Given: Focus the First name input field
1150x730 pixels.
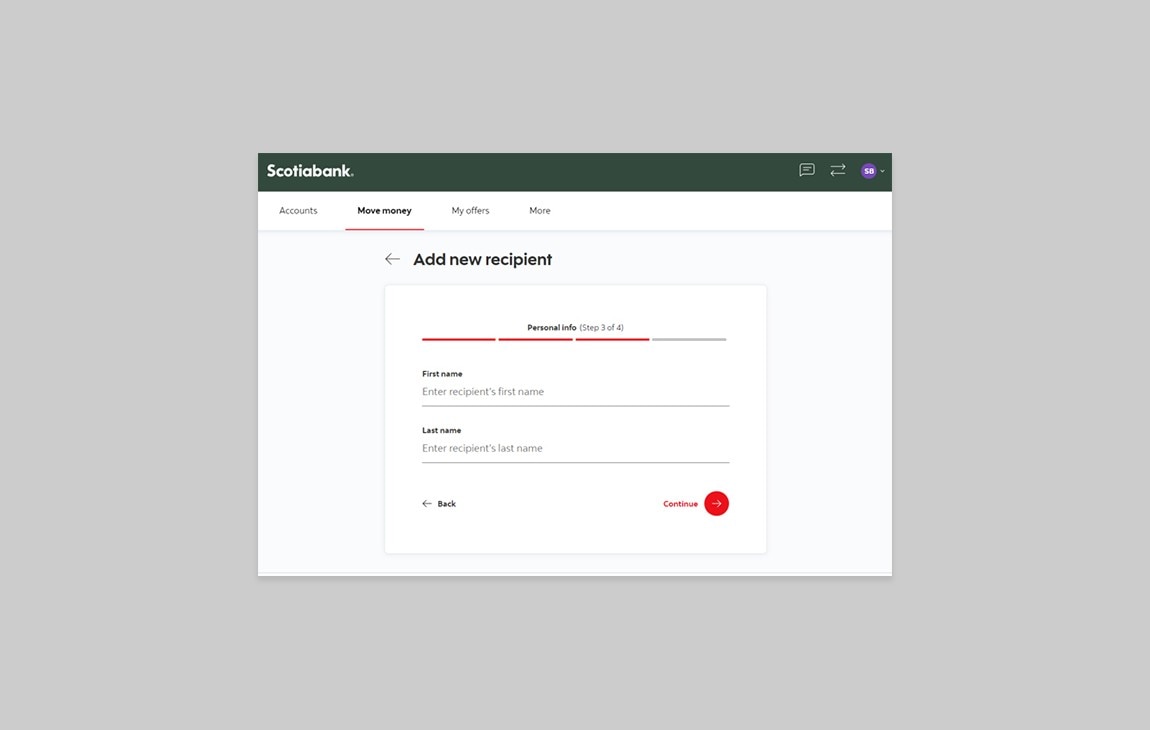Looking at the screenshot, I should pos(576,392).
